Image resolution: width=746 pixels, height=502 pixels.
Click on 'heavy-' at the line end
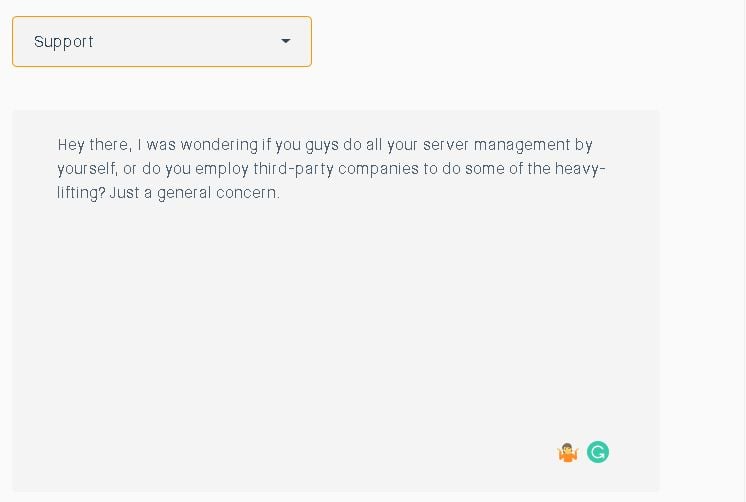(x=580, y=169)
